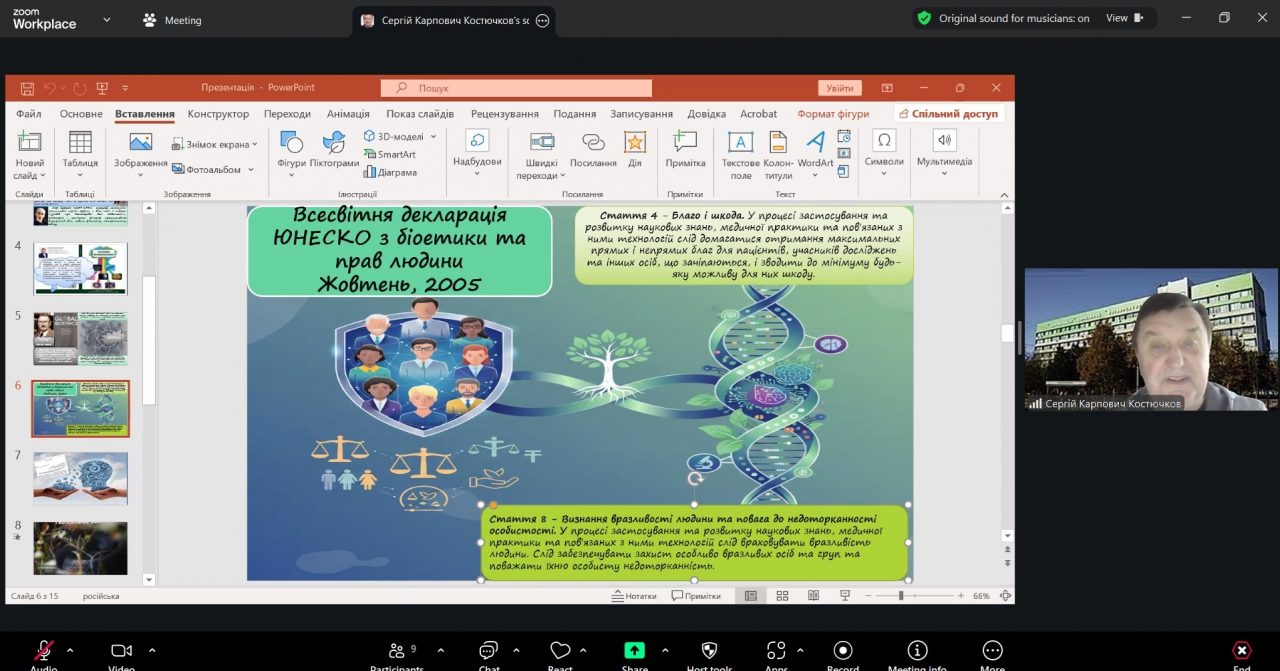Select slide 7 thumbnail in slide panel

(80, 478)
